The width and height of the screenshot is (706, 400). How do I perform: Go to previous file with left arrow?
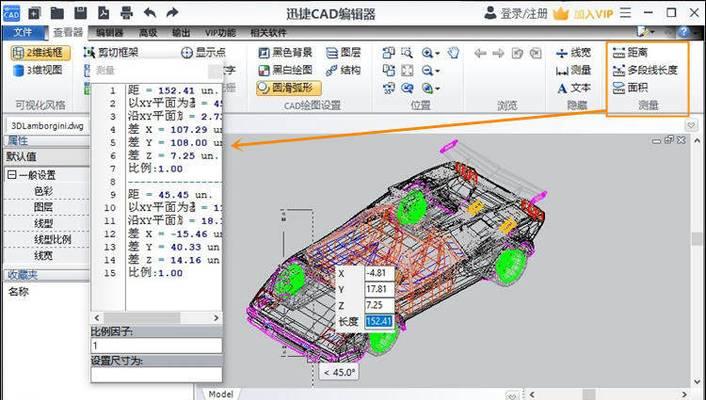(x=480, y=54)
